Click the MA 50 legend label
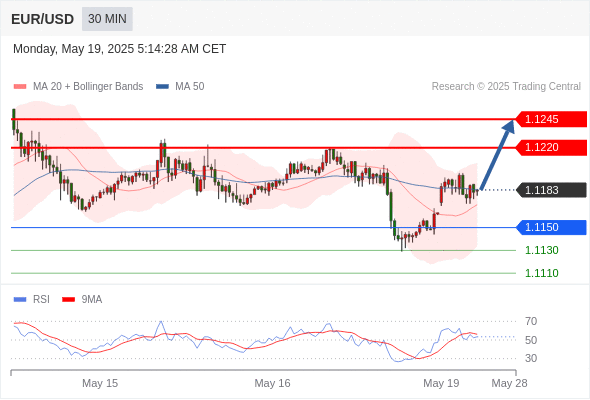This screenshot has width=590, height=400. click(x=190, y=87)
